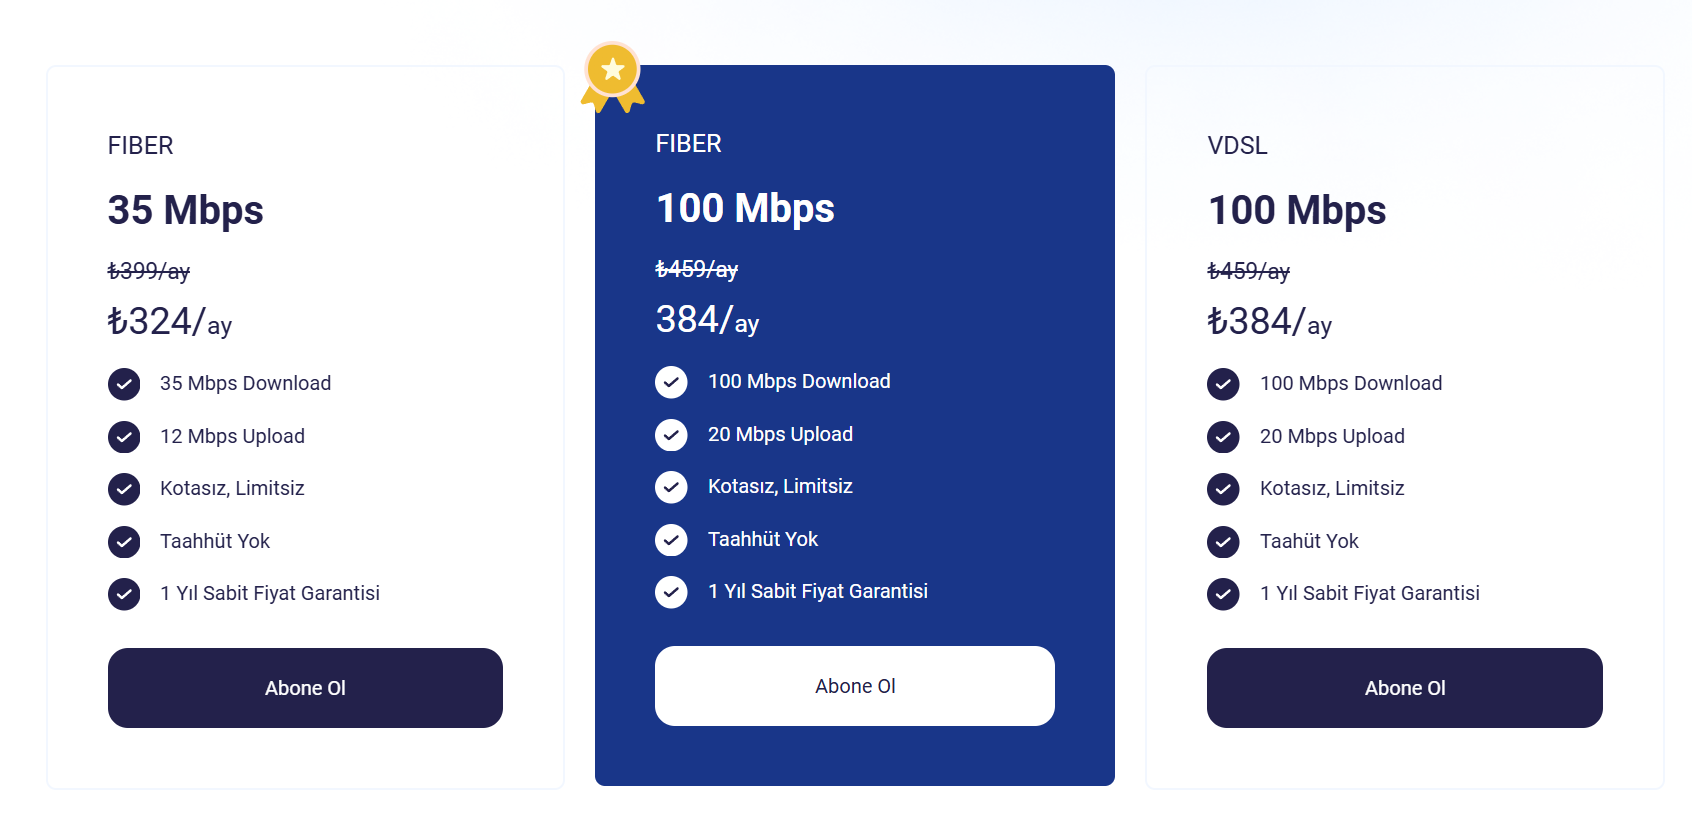
Task: Click strikethrough ₺459/ay price in VDSL card
Action: (x=1249, y=271)
